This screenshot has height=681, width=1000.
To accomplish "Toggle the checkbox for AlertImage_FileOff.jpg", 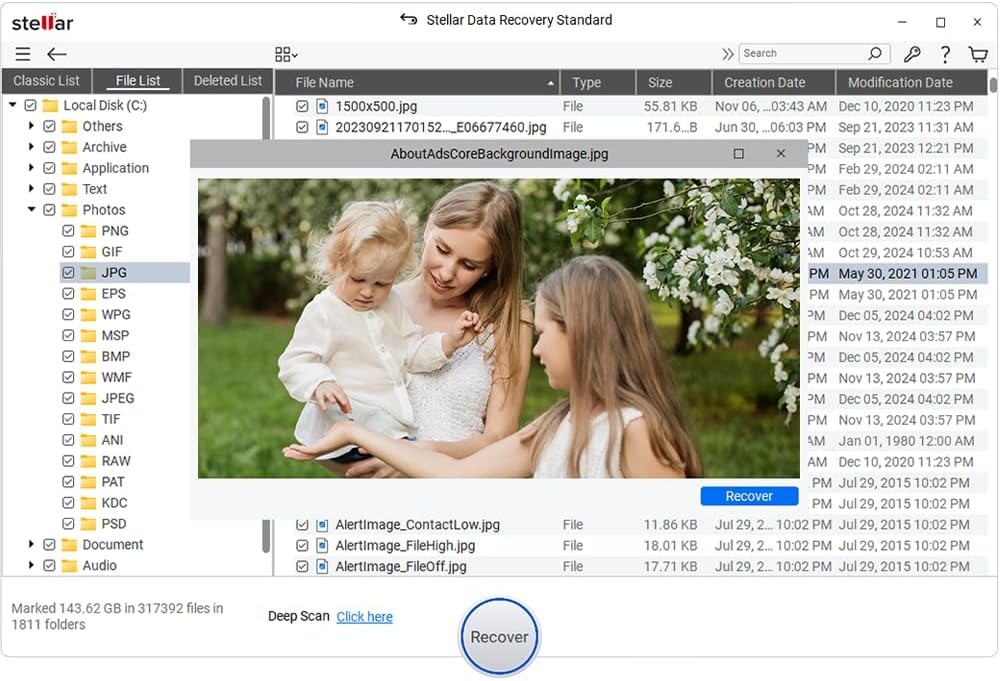I will click(302, 566).
